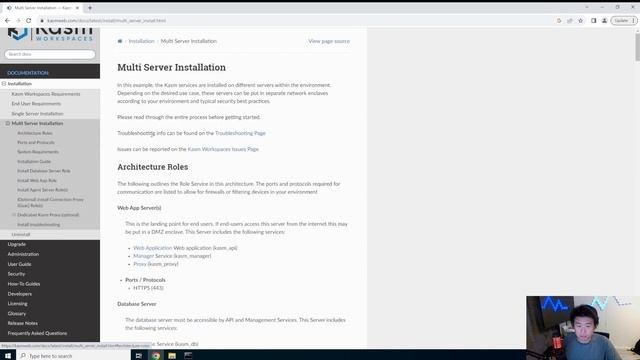Click the Google icon in address bar

coord(559,20)
